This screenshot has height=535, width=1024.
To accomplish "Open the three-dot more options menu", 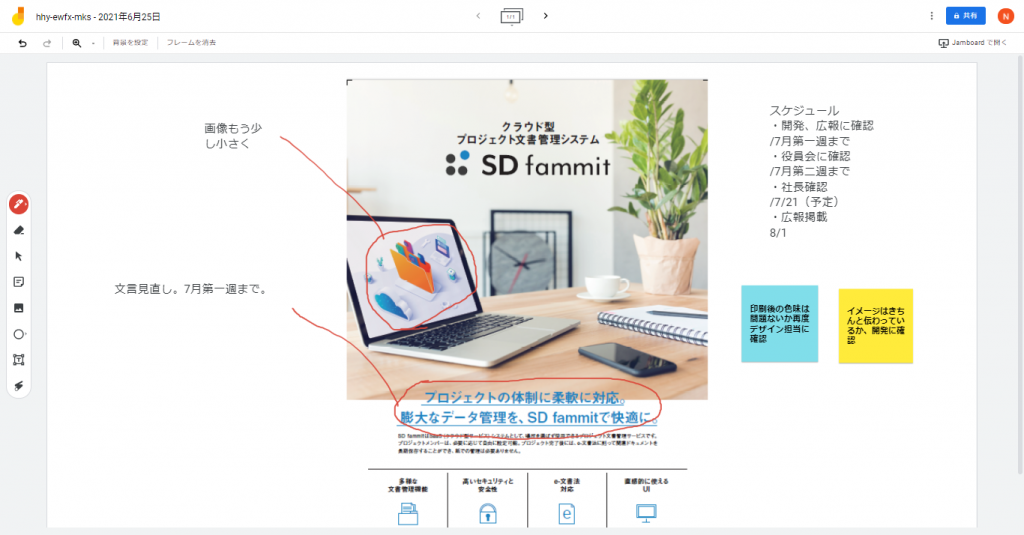I will [931, 16].
